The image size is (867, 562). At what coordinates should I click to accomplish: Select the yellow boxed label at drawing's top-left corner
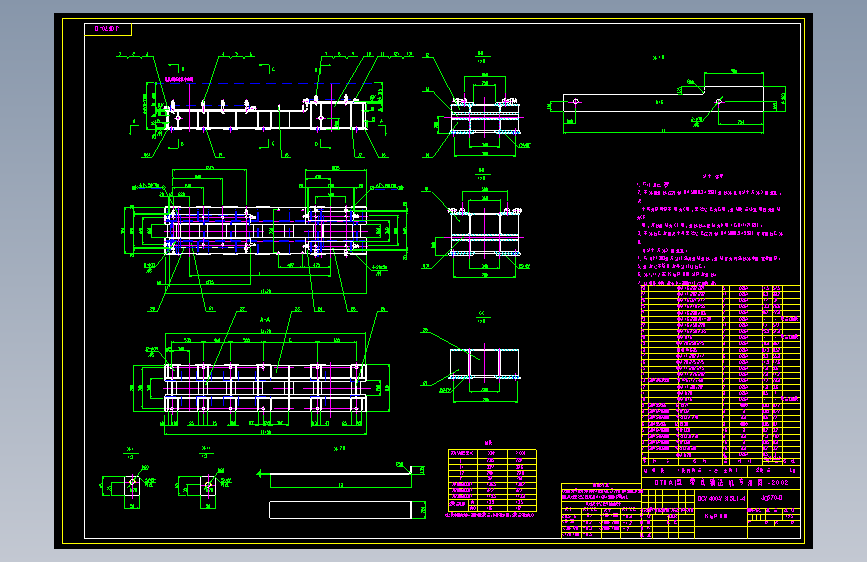pyautogui.click(x=108, y=29)
